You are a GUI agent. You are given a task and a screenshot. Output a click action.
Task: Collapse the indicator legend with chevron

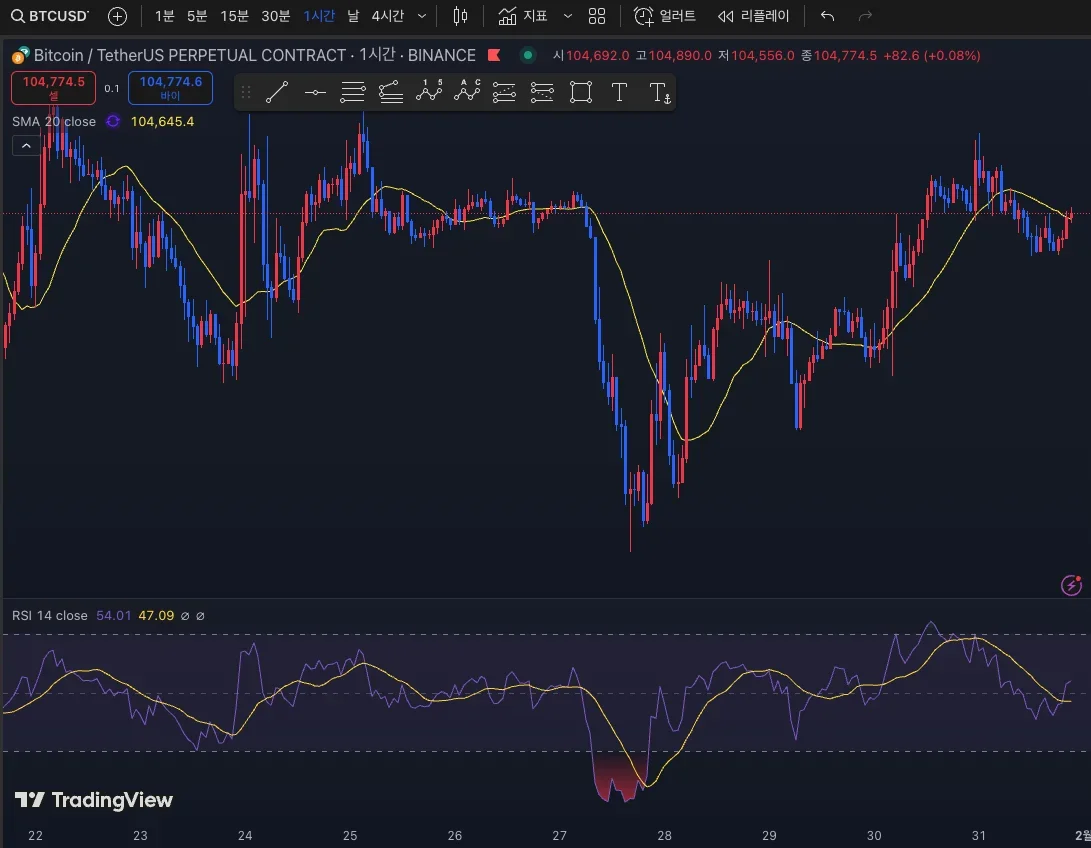(26, 145)
